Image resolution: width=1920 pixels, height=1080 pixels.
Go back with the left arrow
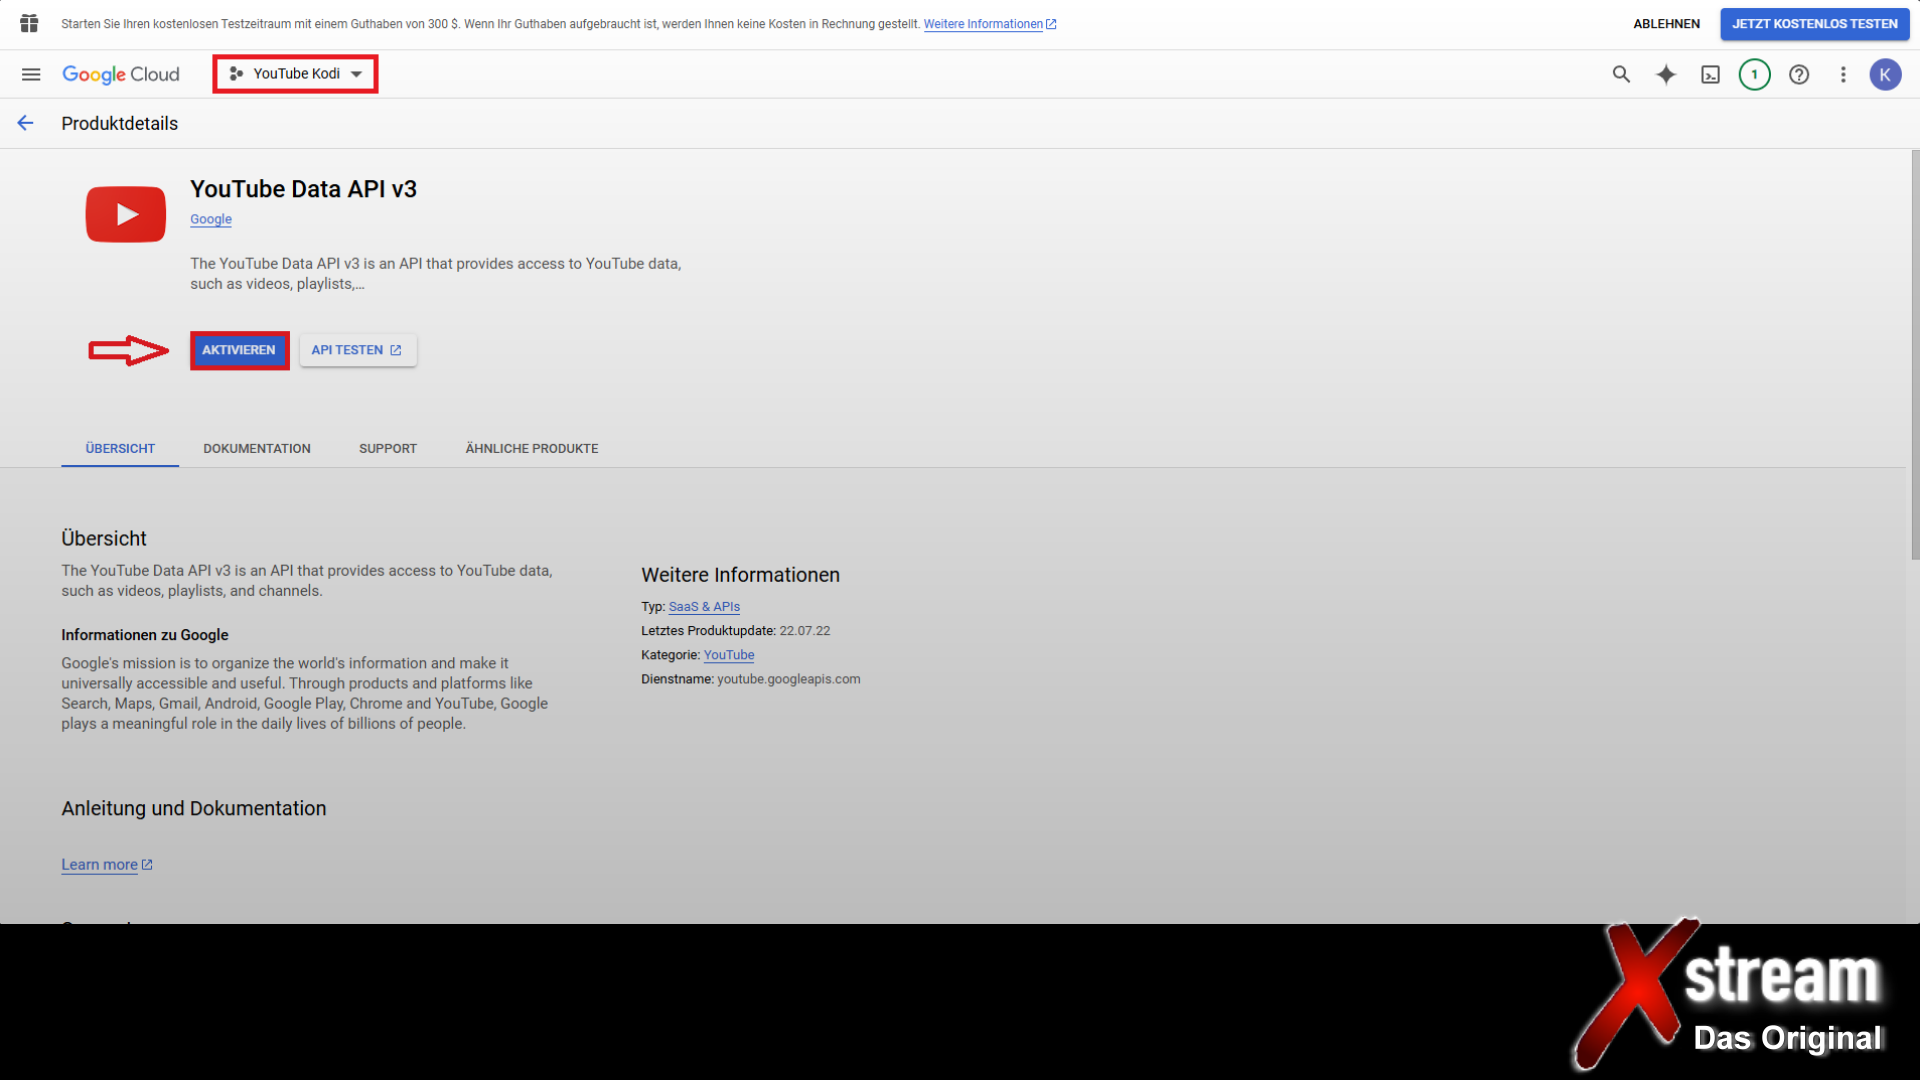pos(26,123)
